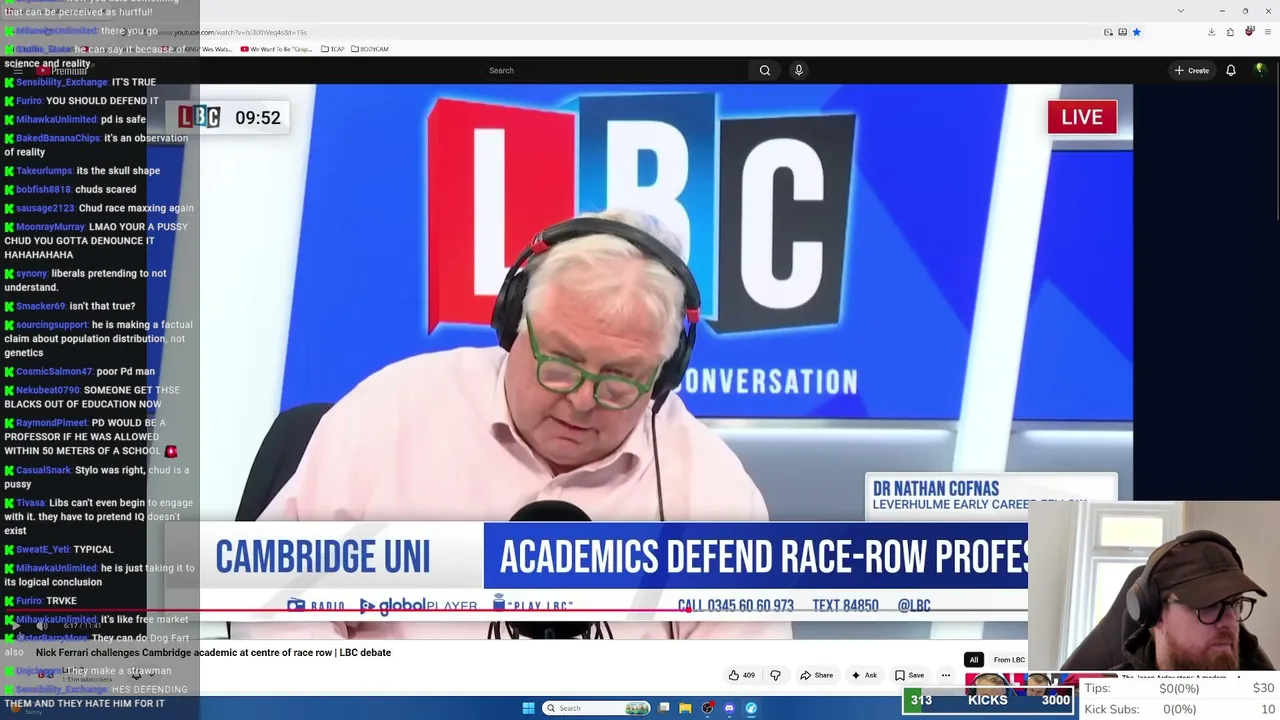Open the browser application hamburger menu
Viewport: 1280px width, 720px height.
pyautogui.click(x=1268, y=32)
